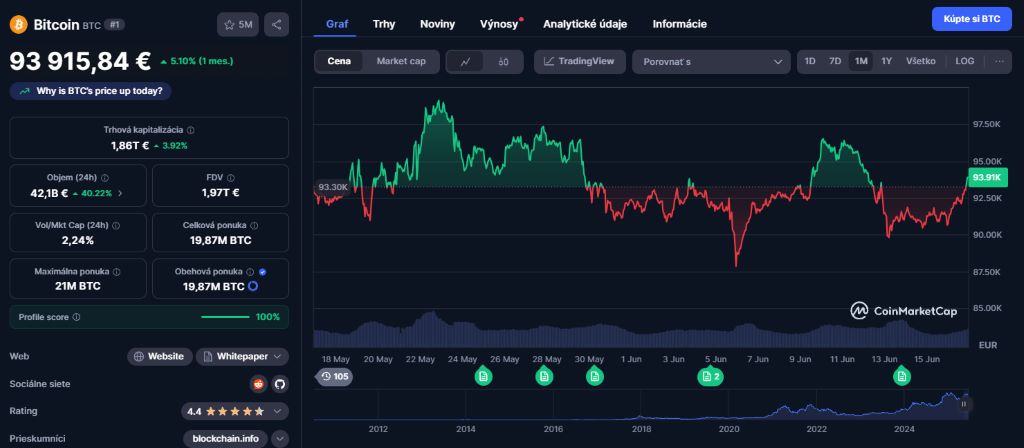Image resolution: width=1024 pixels, height=448 pixels.
Task: Select the line chart icon
Action: coord(466,62)
